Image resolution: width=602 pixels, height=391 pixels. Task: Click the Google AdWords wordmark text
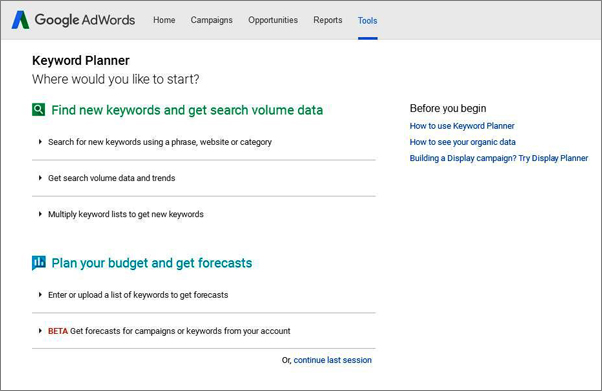[x=85, y=20]
